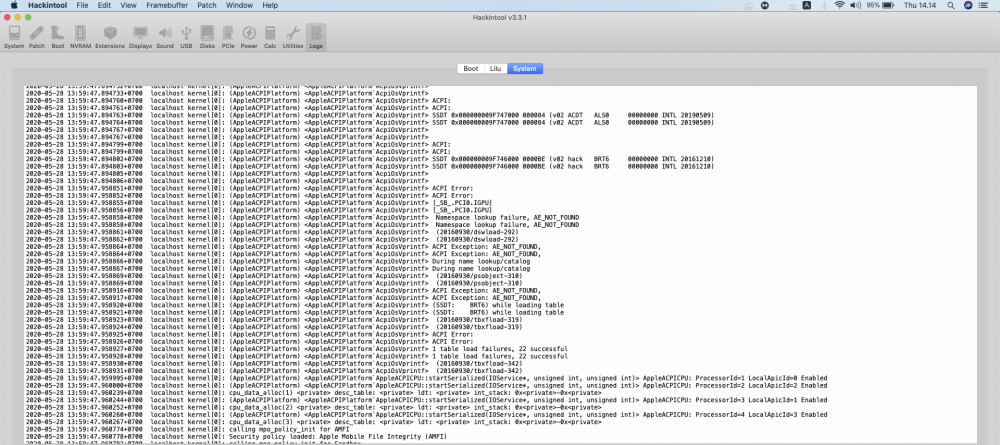Viewport: 1000px width, 445px height.
Task: Open the Calc toolbar section
Action: pyautogui.click(x=270, y=37)
